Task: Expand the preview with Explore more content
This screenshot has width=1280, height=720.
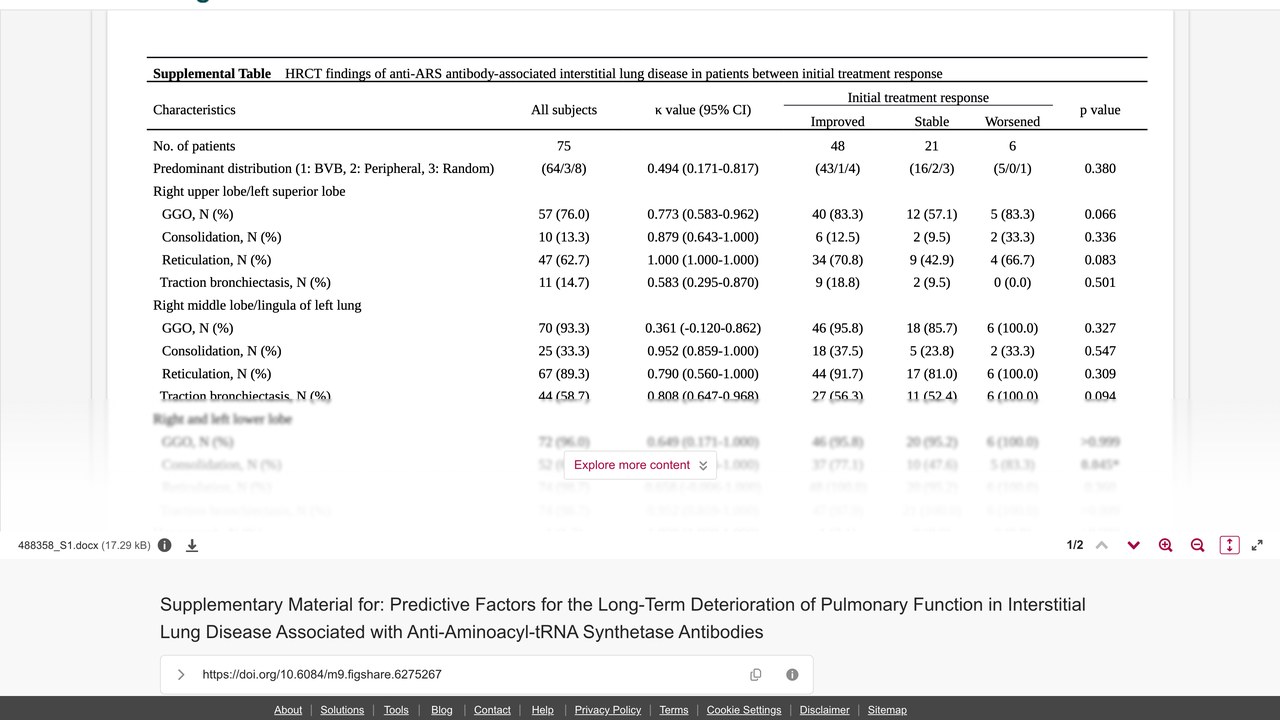Action: tap(641, 465)
